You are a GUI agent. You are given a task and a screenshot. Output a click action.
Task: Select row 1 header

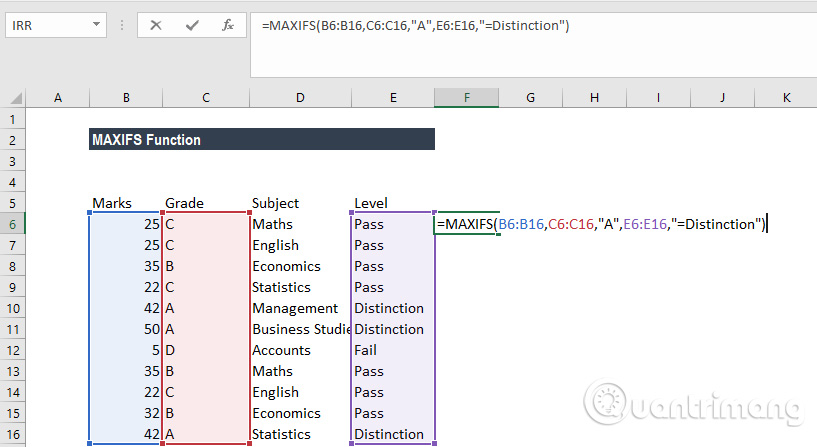[x=13, y=119]
